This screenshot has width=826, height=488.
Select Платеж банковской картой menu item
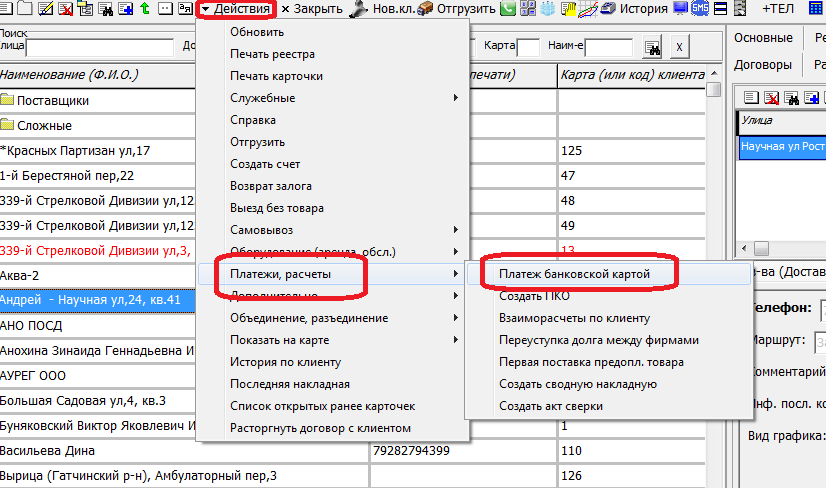[x=575, y=273]
